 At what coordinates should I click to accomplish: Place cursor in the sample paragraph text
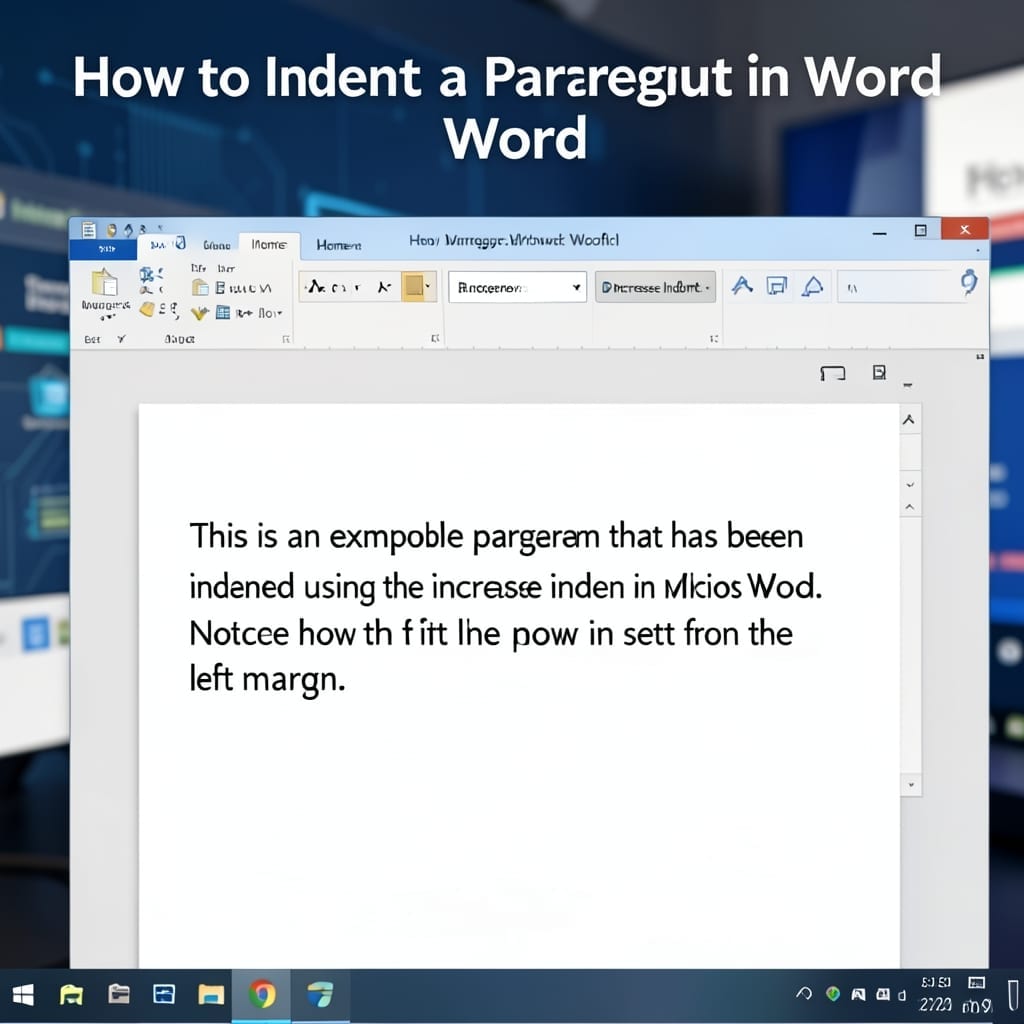(505, 609)
